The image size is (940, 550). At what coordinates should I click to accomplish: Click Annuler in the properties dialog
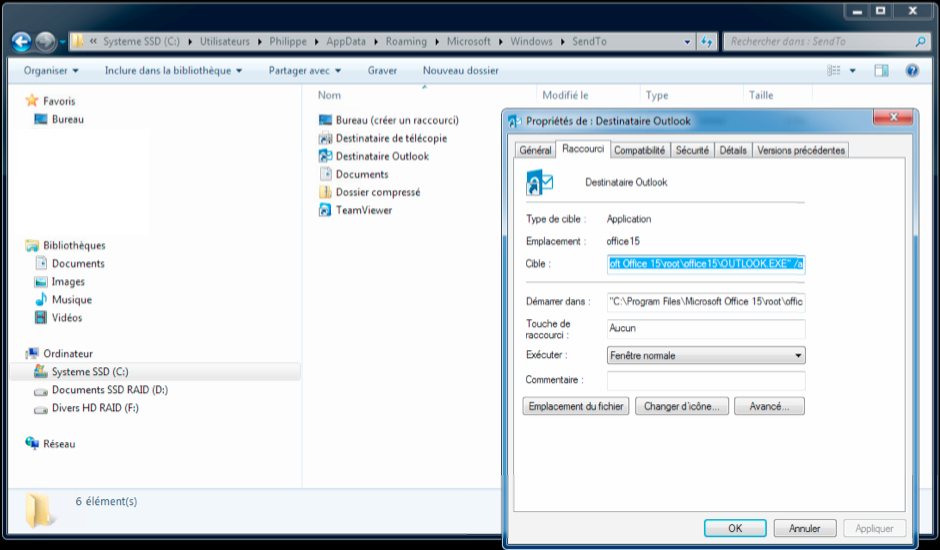(x=805, y=528)
